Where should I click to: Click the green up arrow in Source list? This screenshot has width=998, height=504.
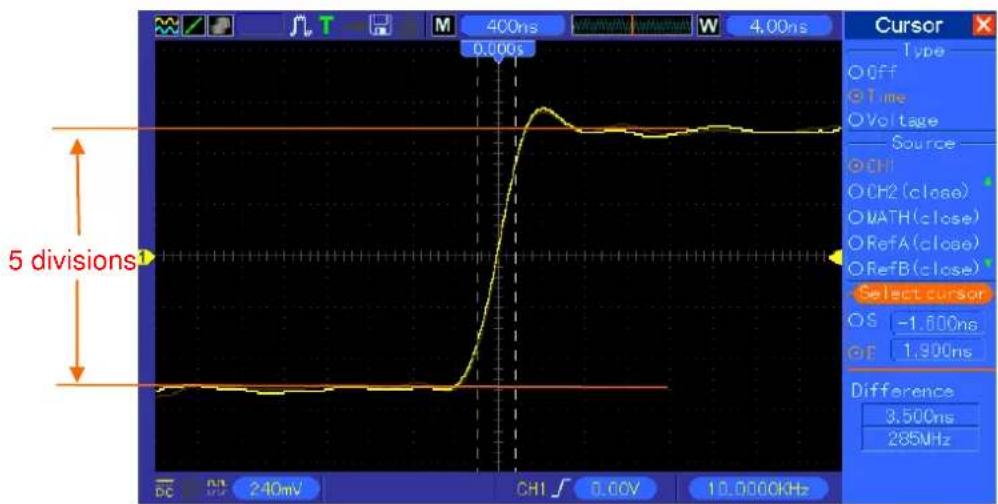click(988, 181)
